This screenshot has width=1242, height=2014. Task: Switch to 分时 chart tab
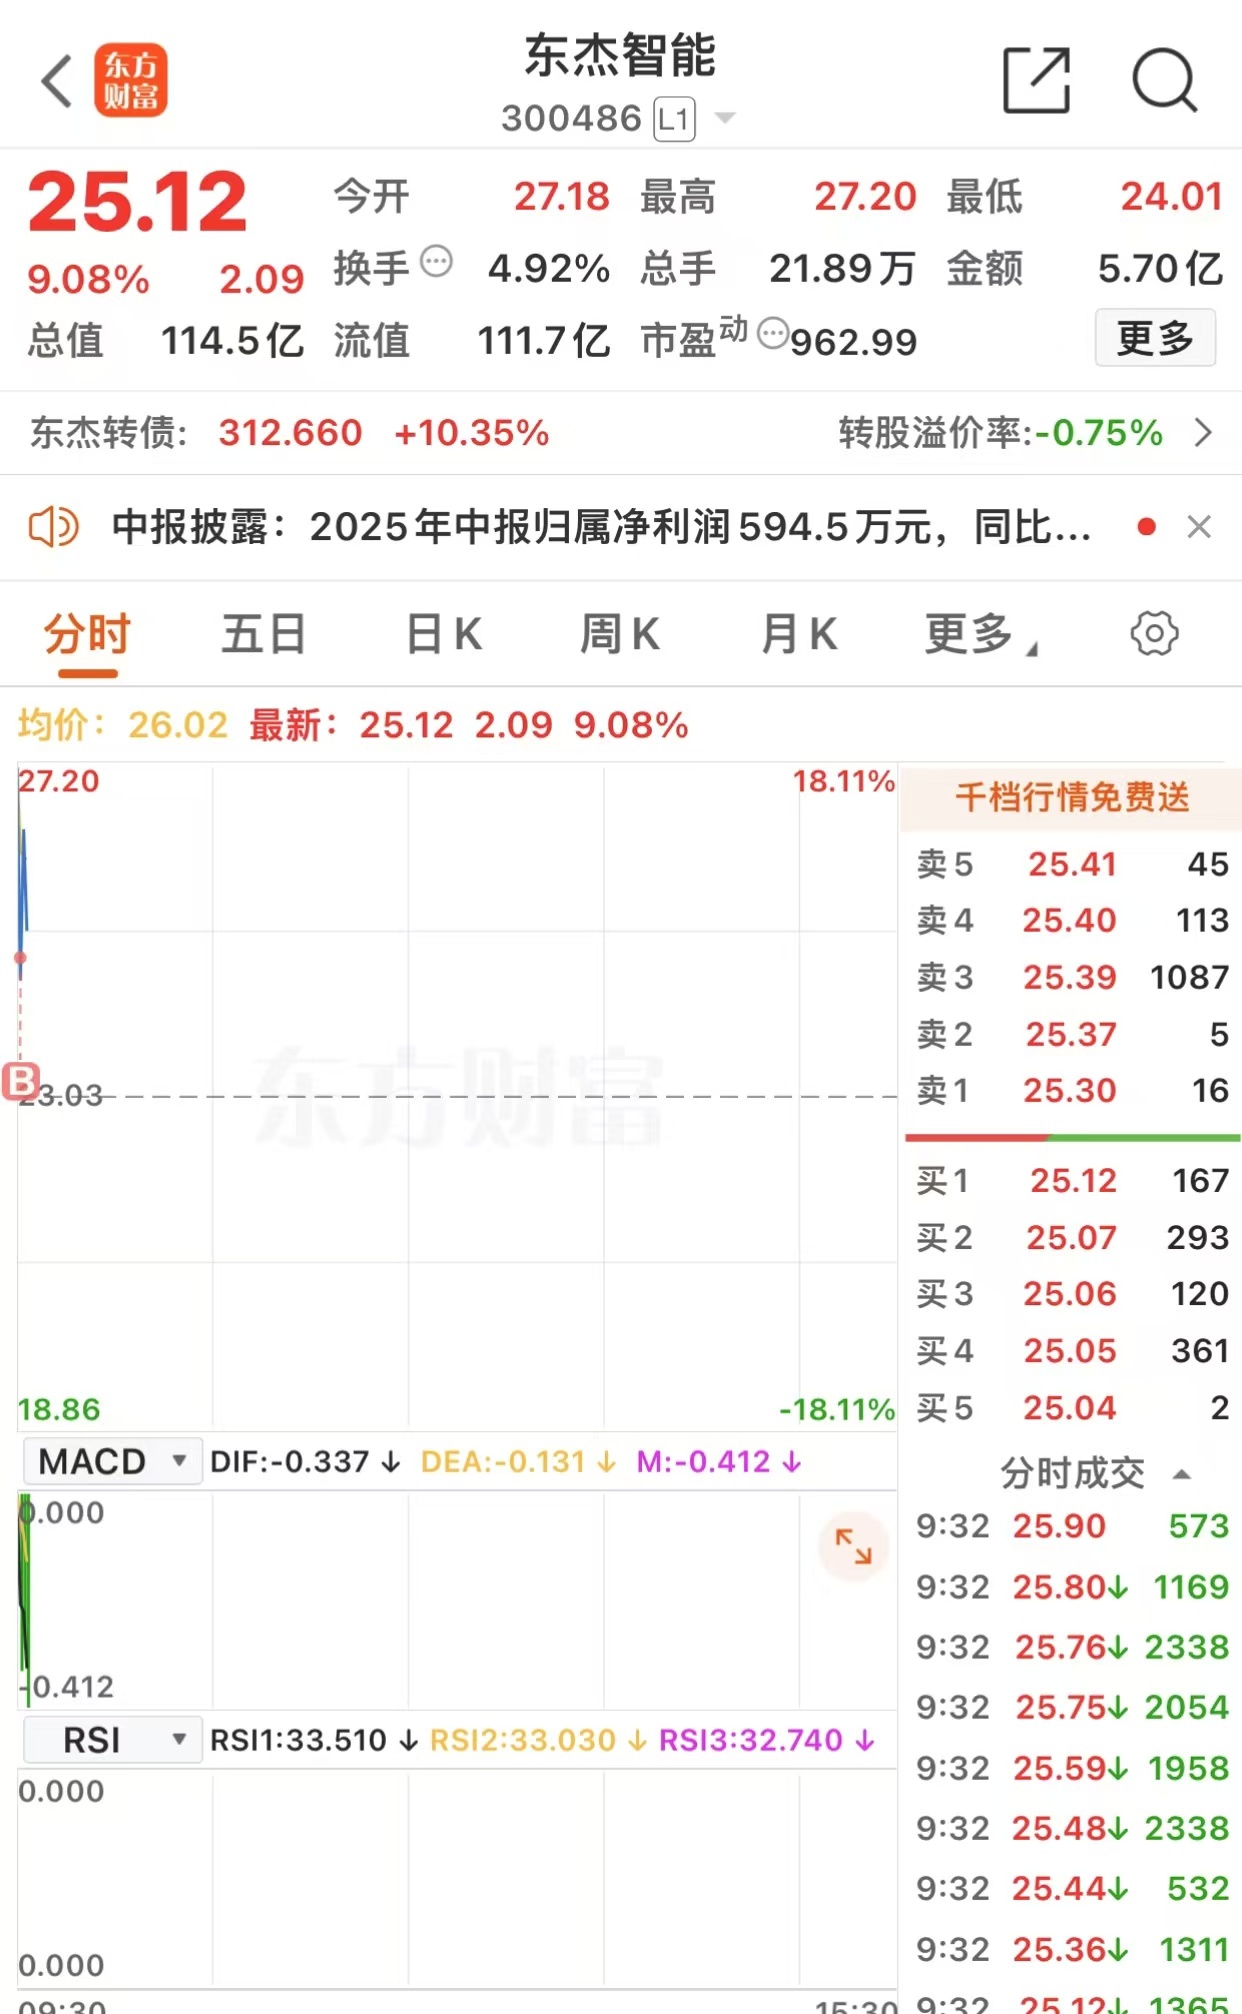click(x=88, y=635)
